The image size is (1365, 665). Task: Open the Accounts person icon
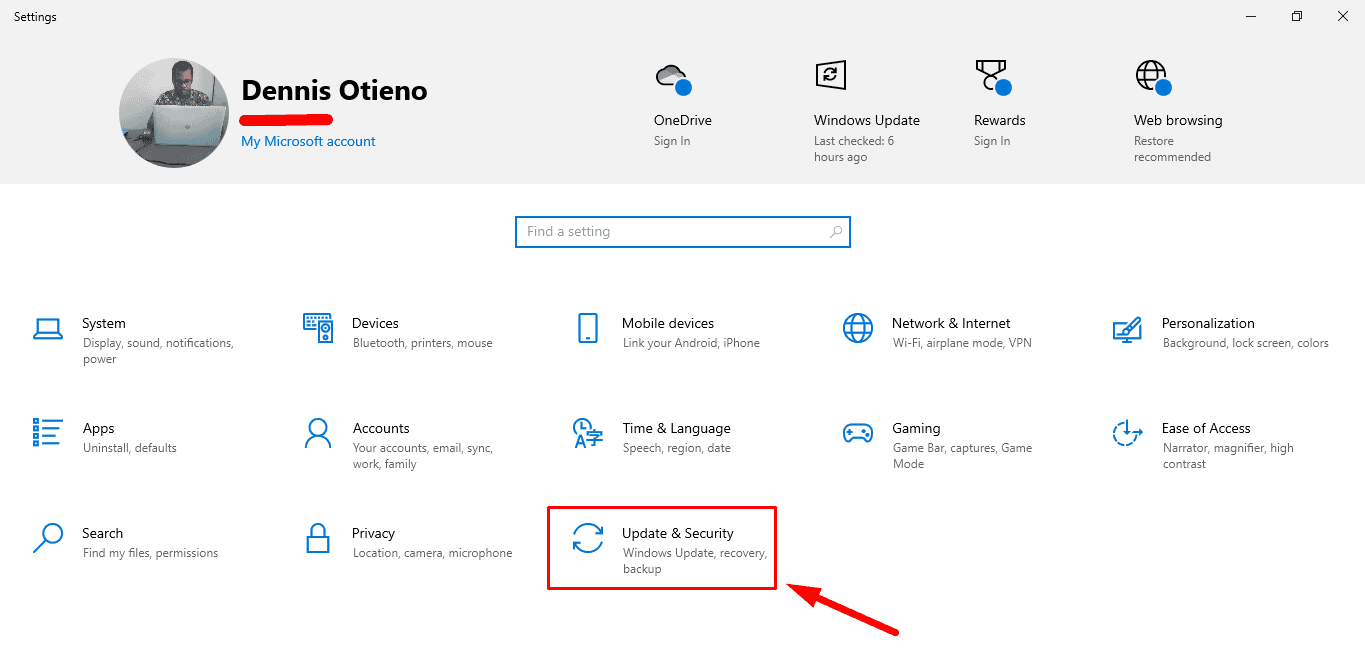tap(318, 433)
